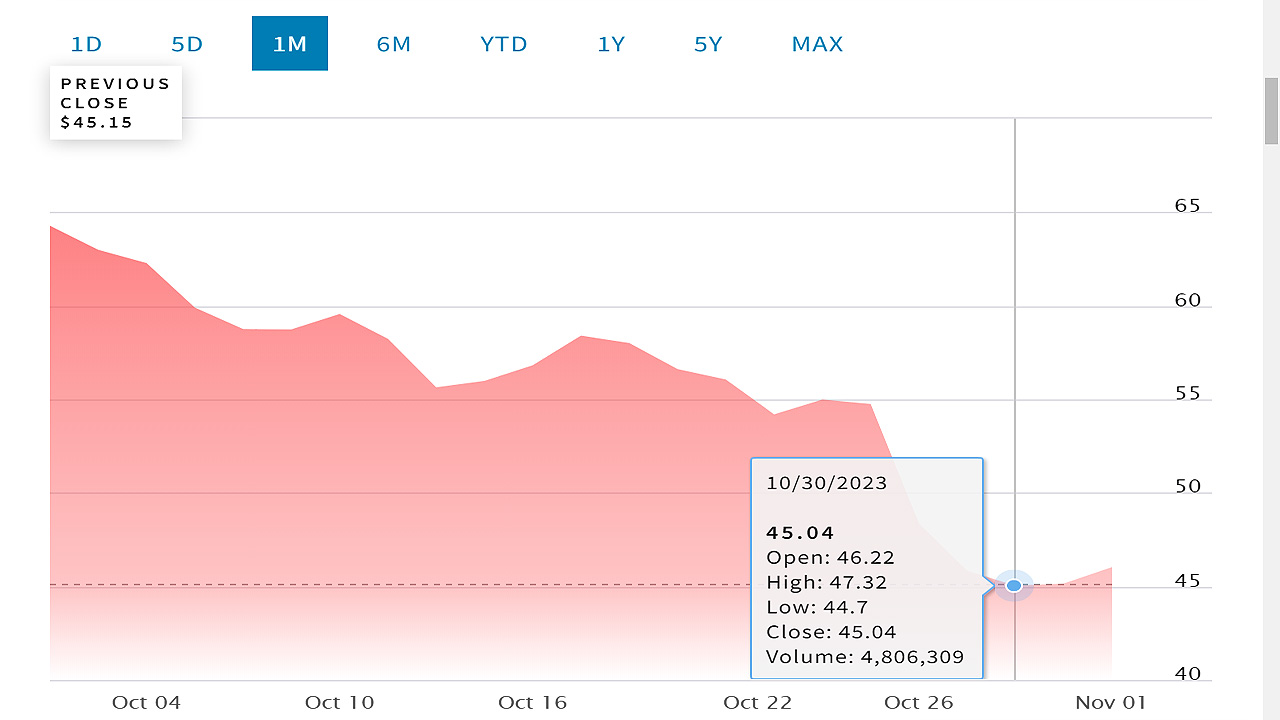Image resolution: width=1280 pixels, height=720 pixels.
Task: Switch to the 5D chart view
Action: click(186, 43)
